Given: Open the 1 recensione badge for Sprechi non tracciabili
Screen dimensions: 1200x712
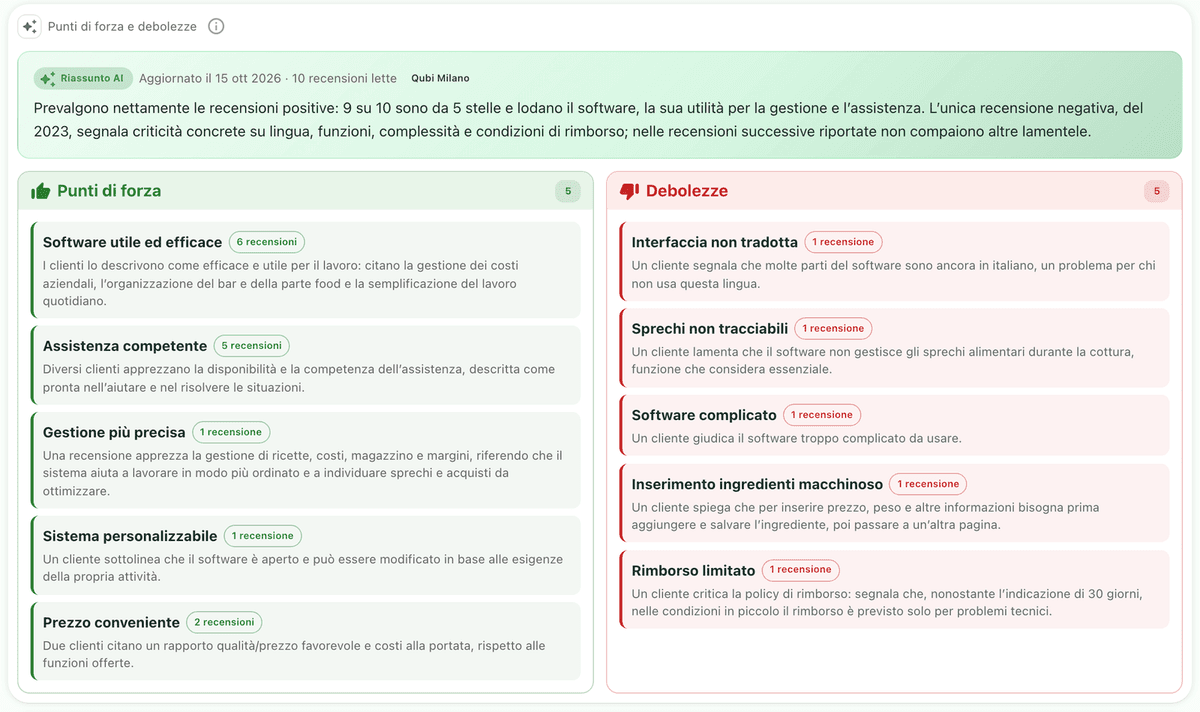Looking at the screenshot, I should (833, 328).
